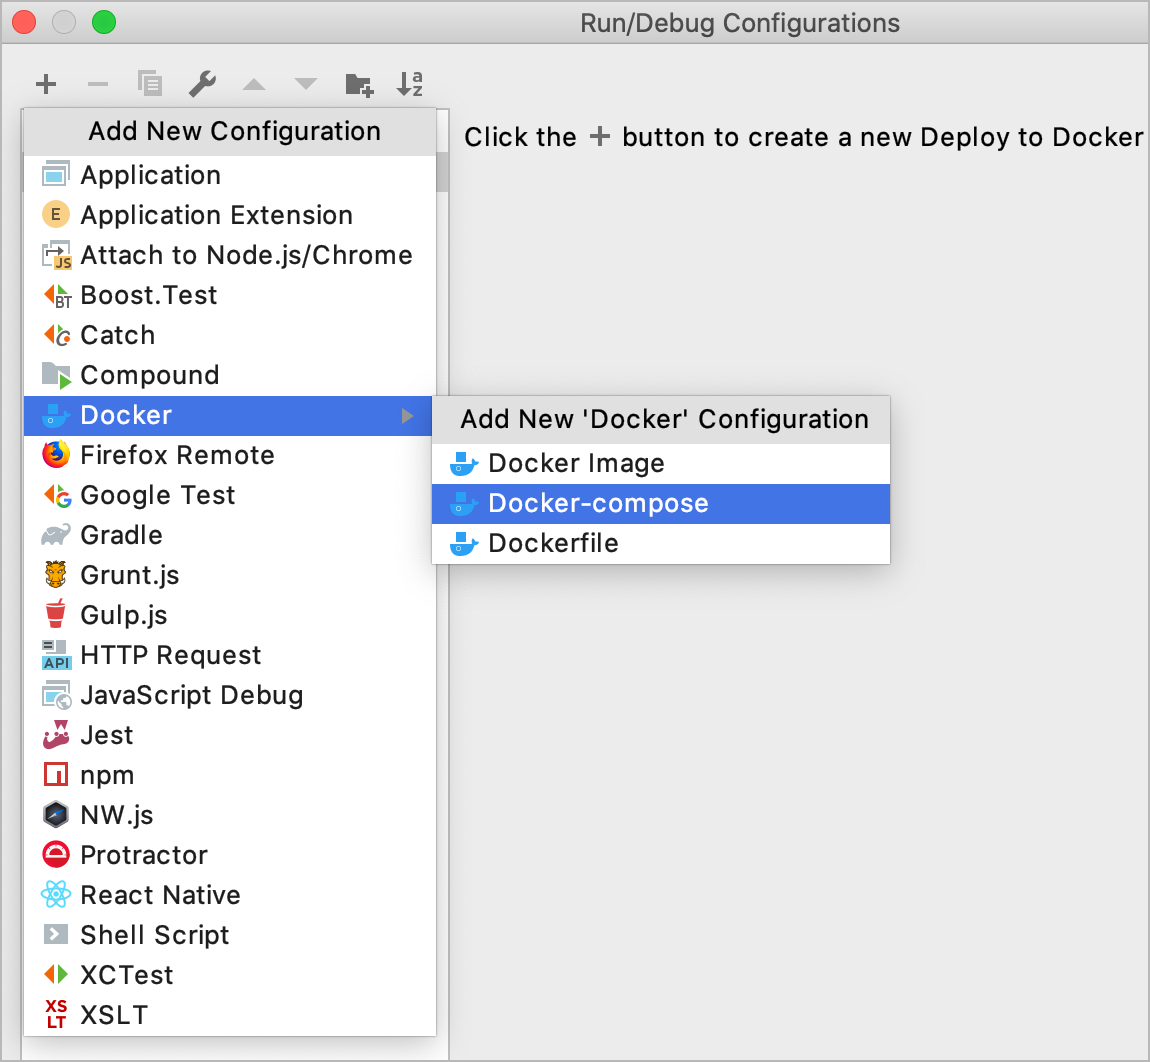The width and height of the screenshot is (1150, 1062).
Task: Click the new folder icon in the toolbar
Action: pyautogui.click(x=358, y=84)
